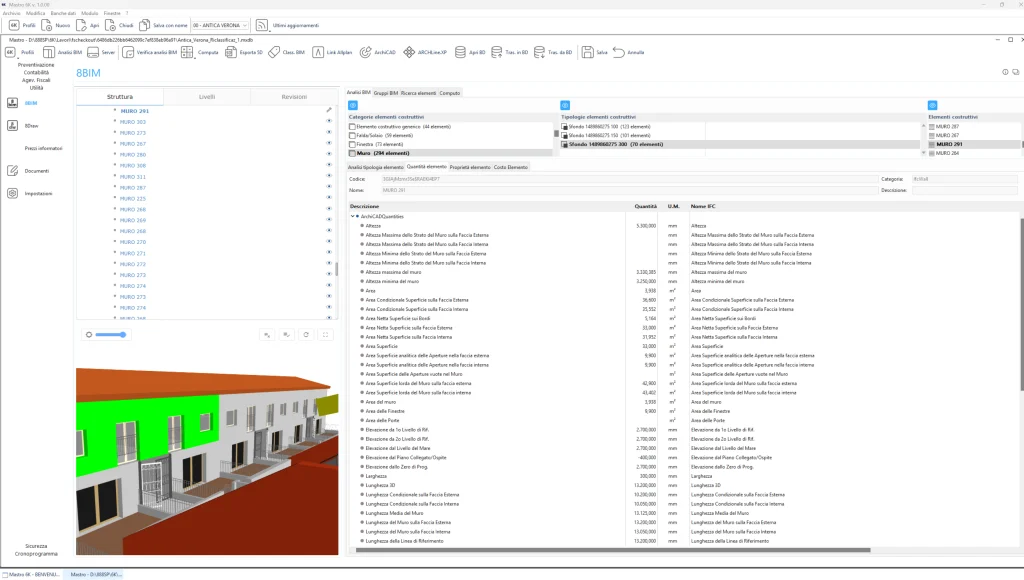Open the Class. BIM tag icon
Screen dimensions: 1024x580
coord(274,52)
